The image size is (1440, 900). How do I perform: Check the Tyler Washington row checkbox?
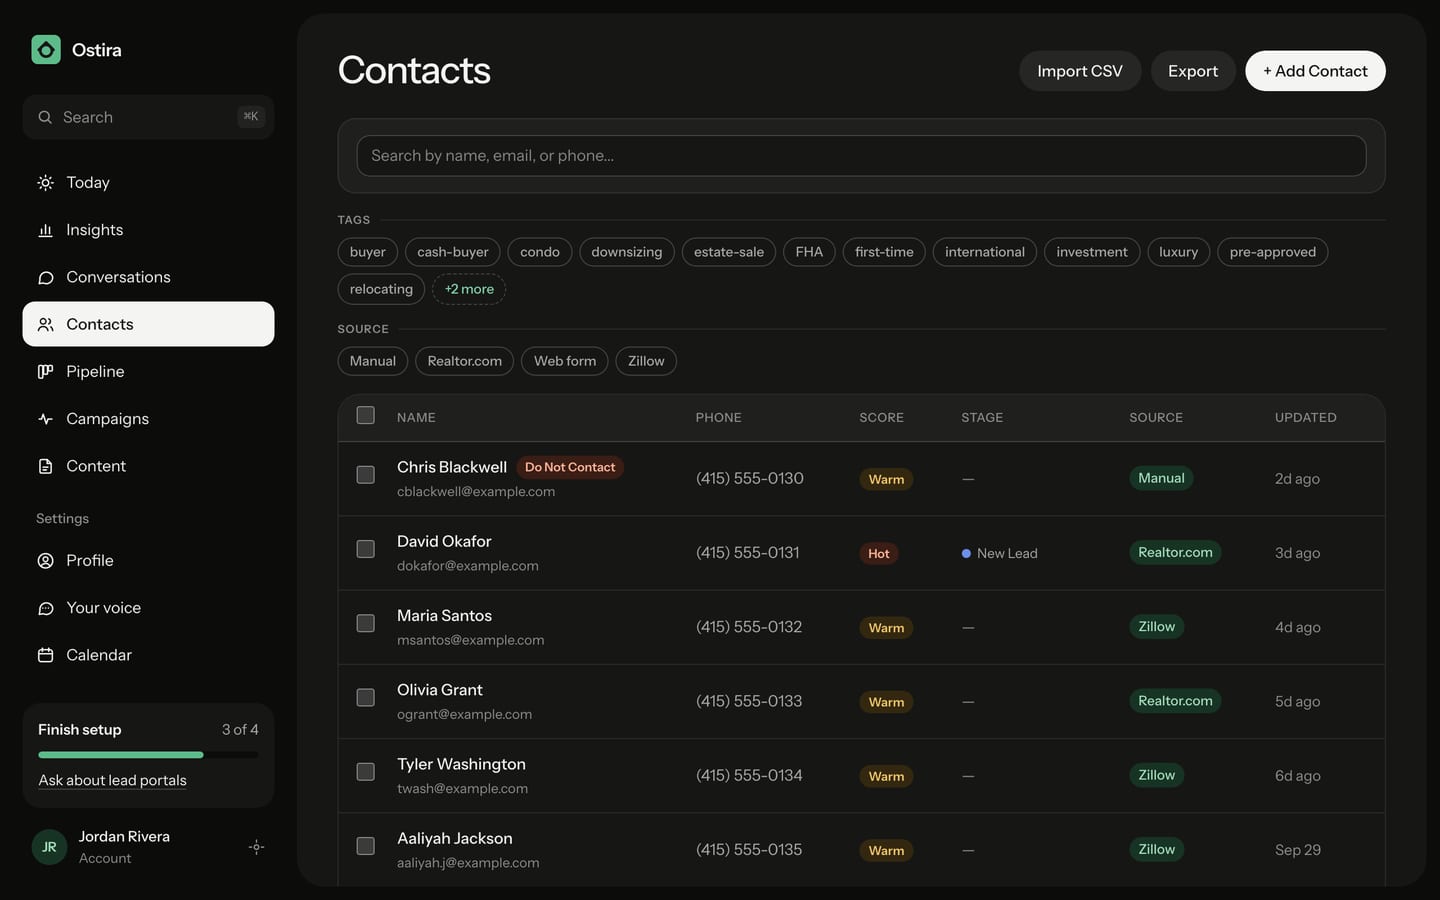click(366, 772)
